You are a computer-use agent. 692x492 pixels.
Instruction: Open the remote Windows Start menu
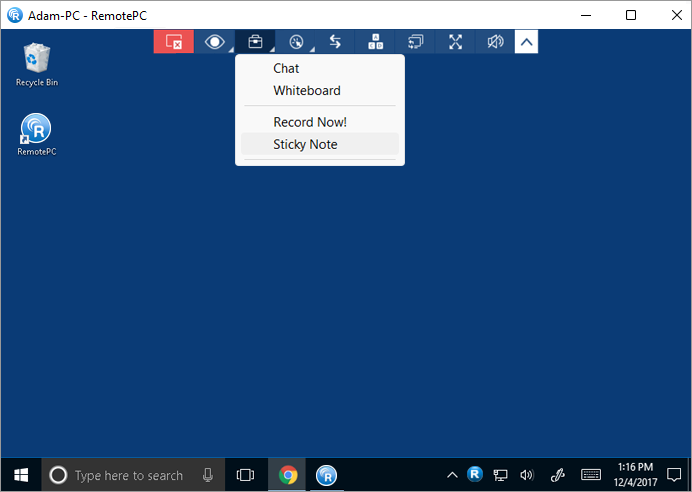[20, 475]
